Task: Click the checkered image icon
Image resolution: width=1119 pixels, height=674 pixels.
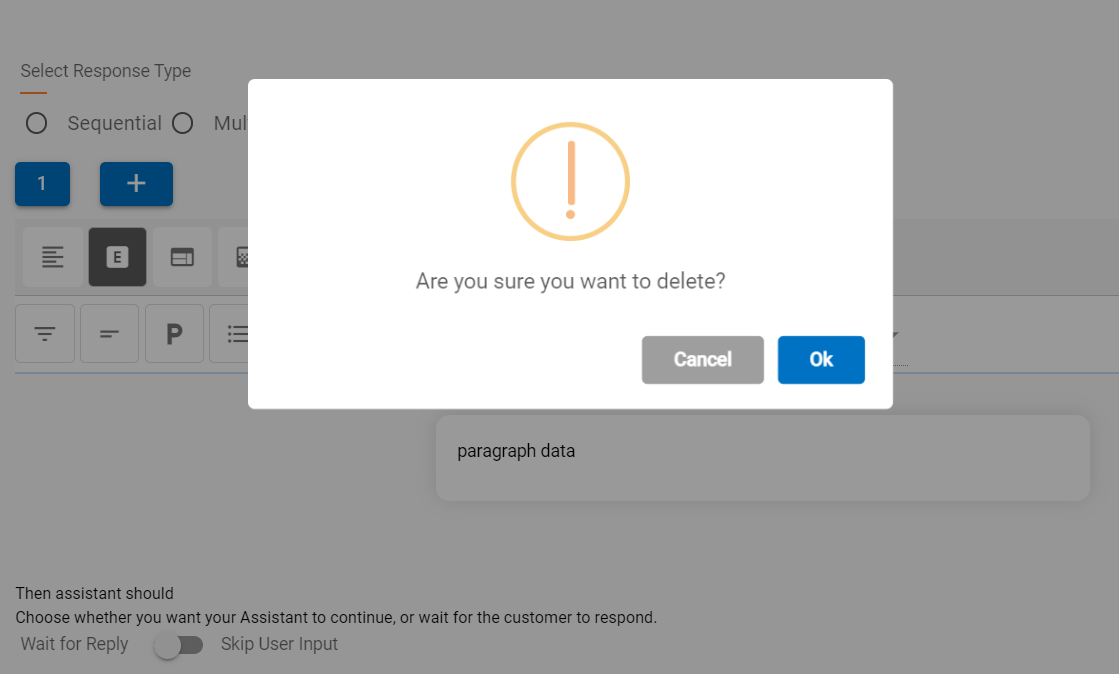Action: click(241, 257)
